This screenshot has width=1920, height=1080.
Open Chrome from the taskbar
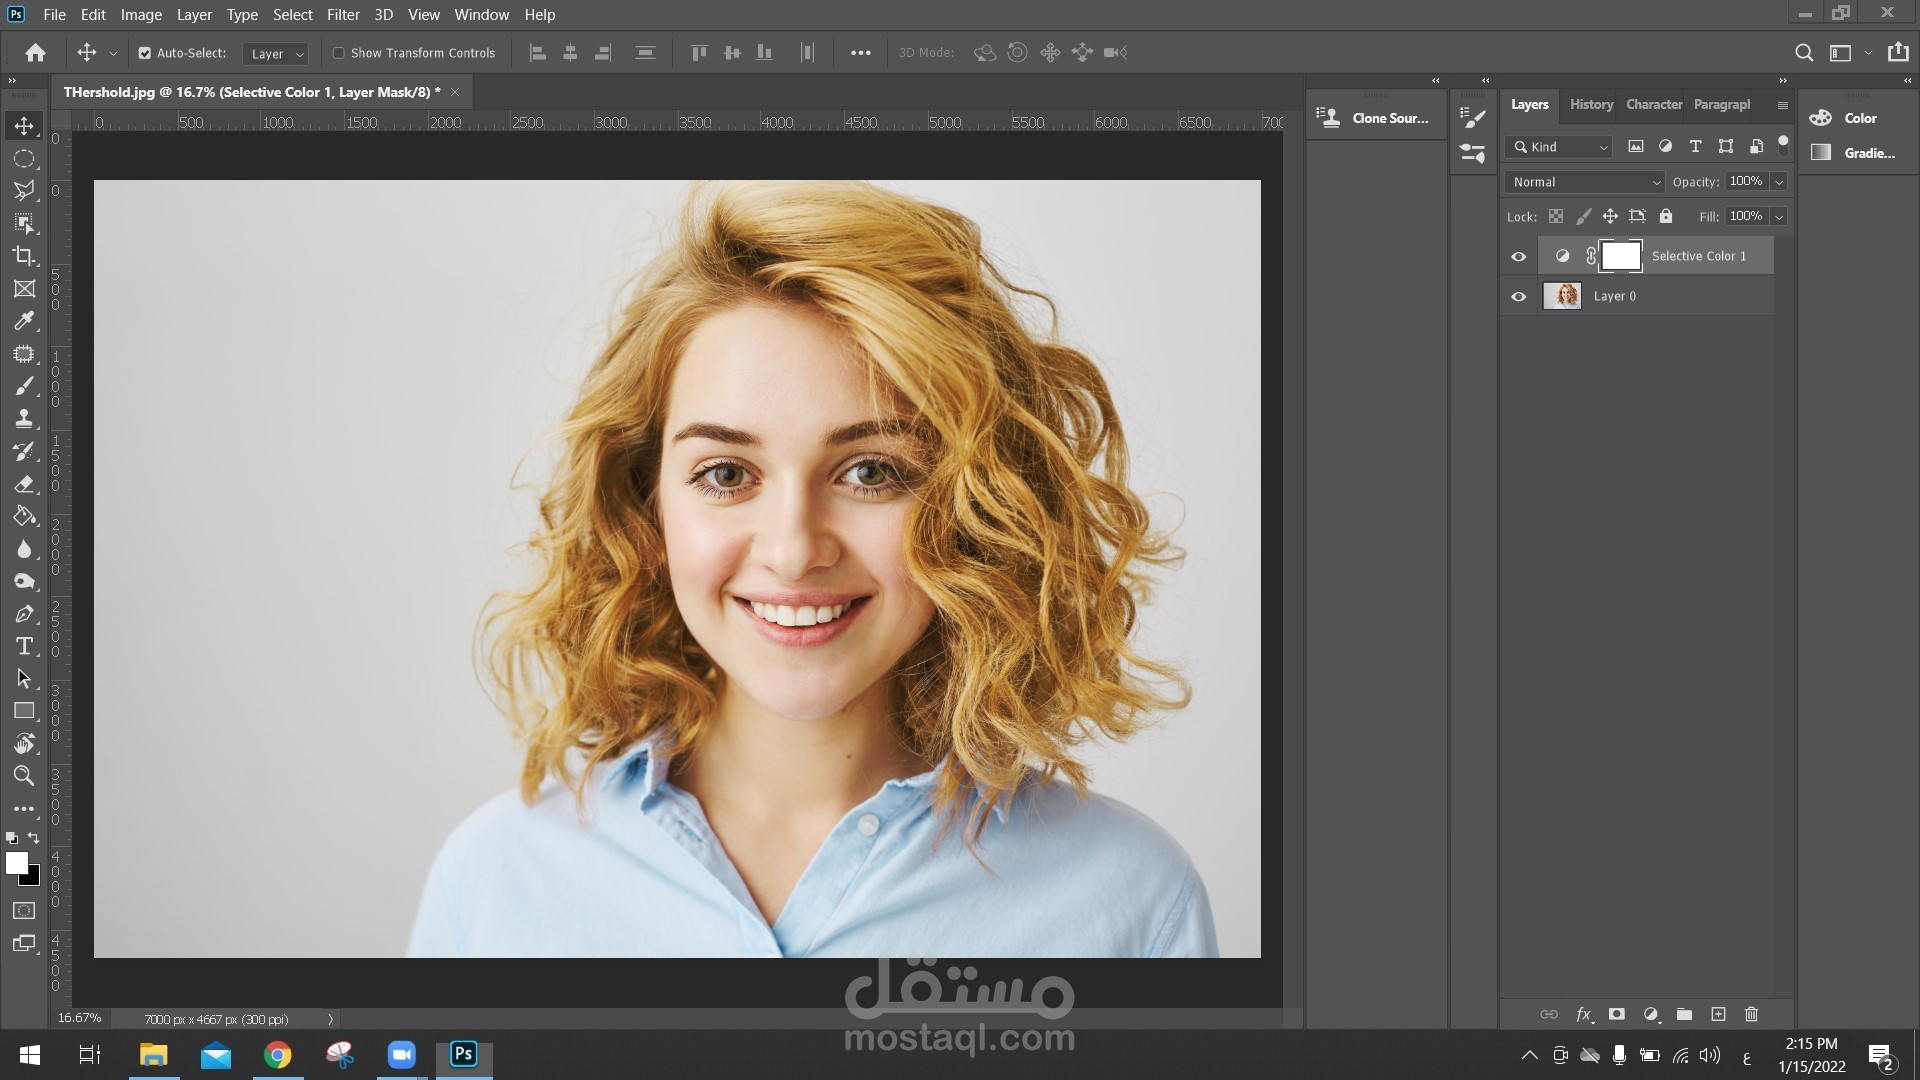tap(278, 1055)
